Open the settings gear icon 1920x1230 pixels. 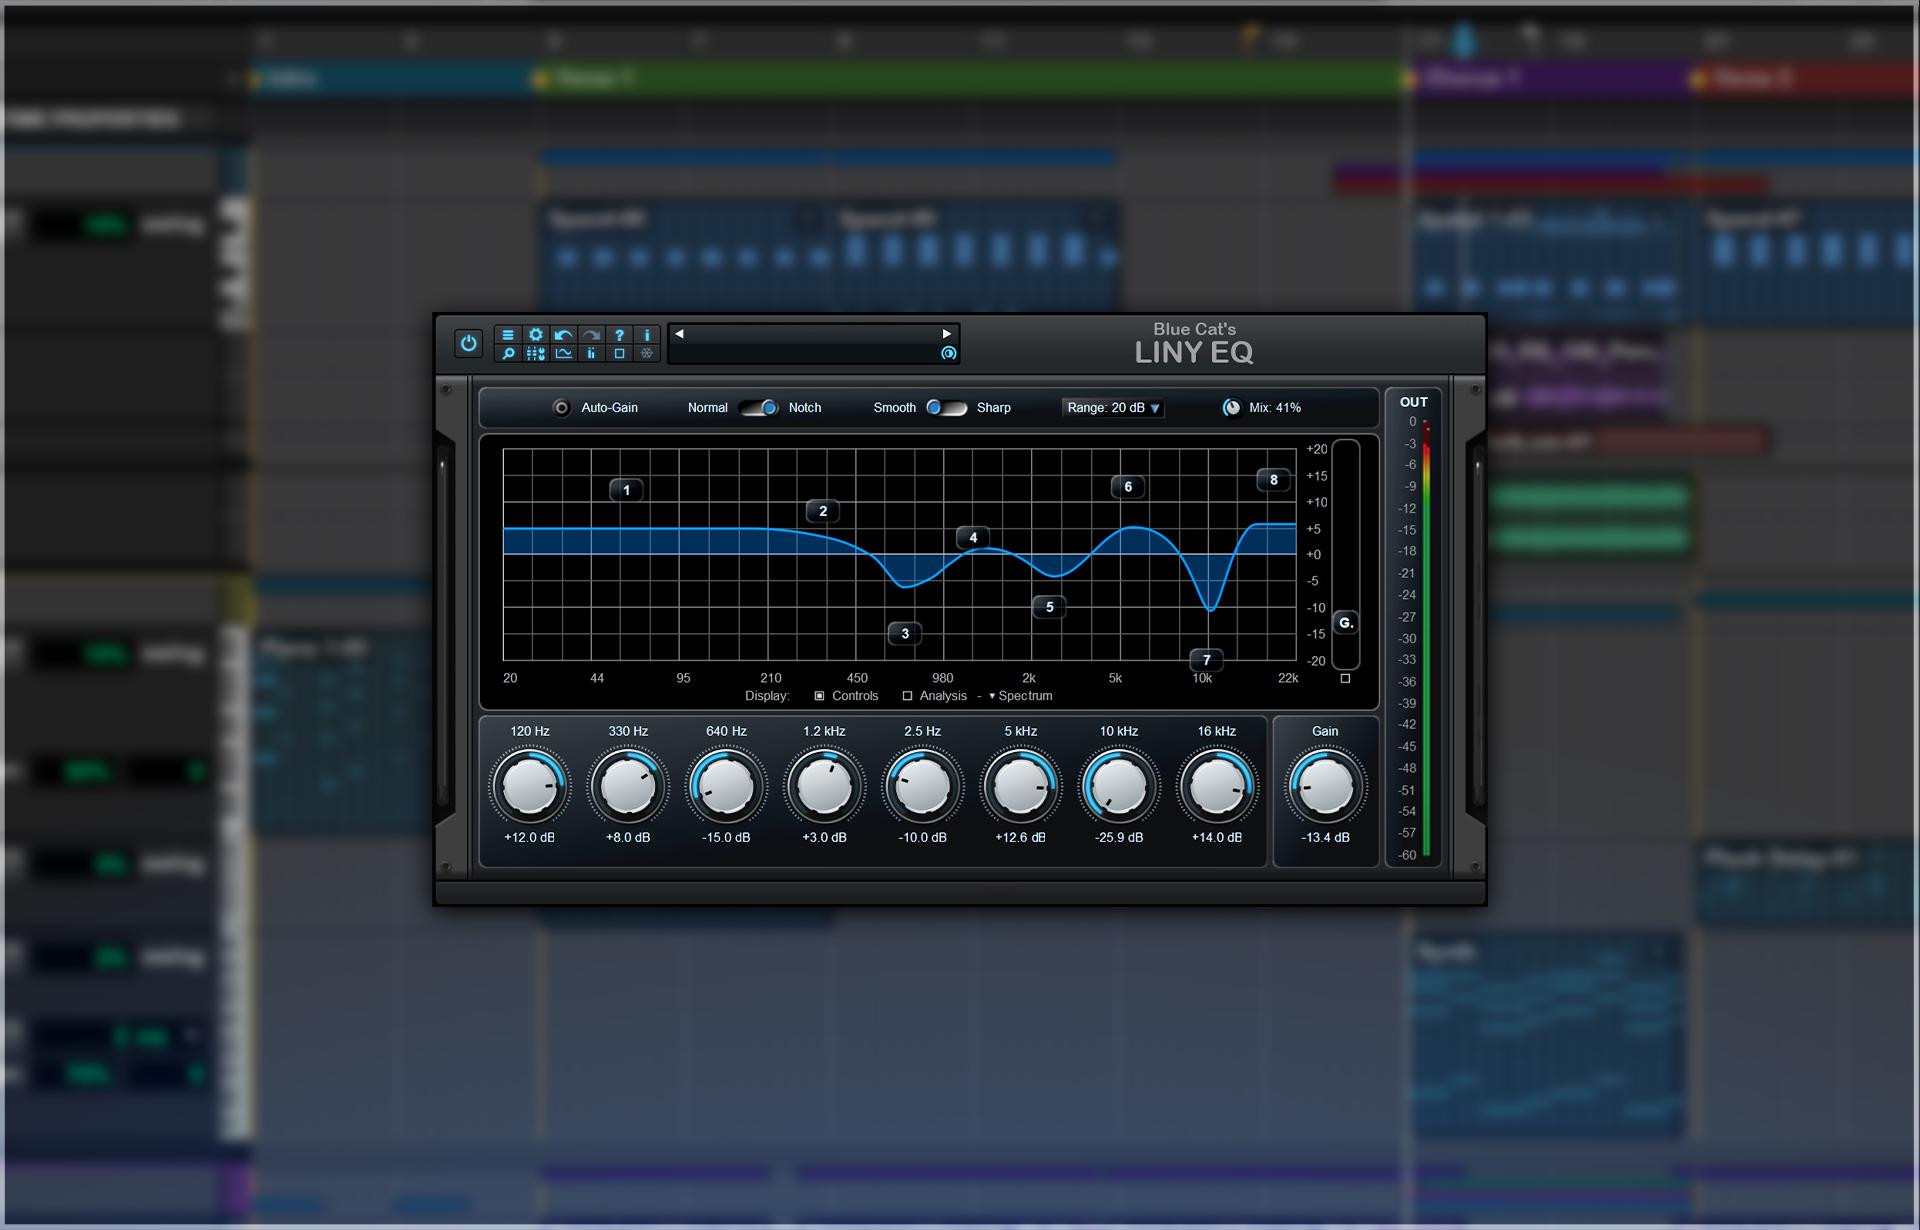(x=536, y=335)
